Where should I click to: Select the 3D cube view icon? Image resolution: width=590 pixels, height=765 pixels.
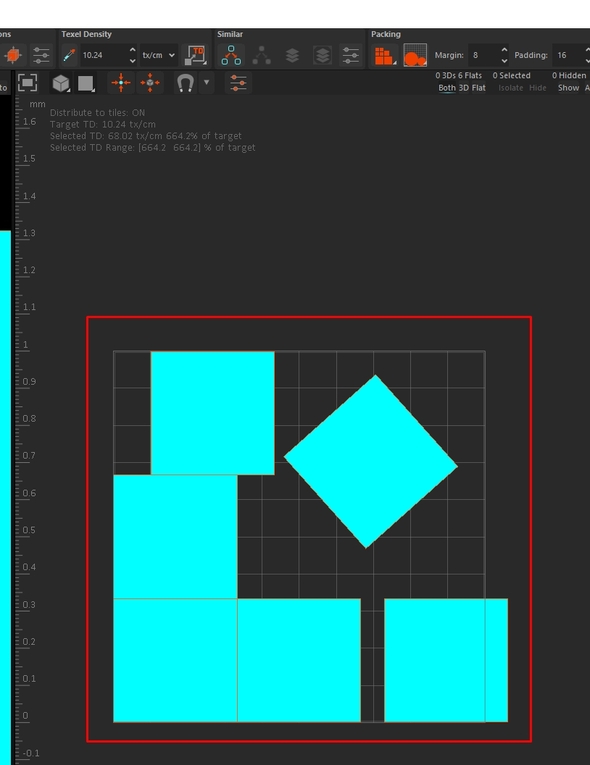(61, 83)
